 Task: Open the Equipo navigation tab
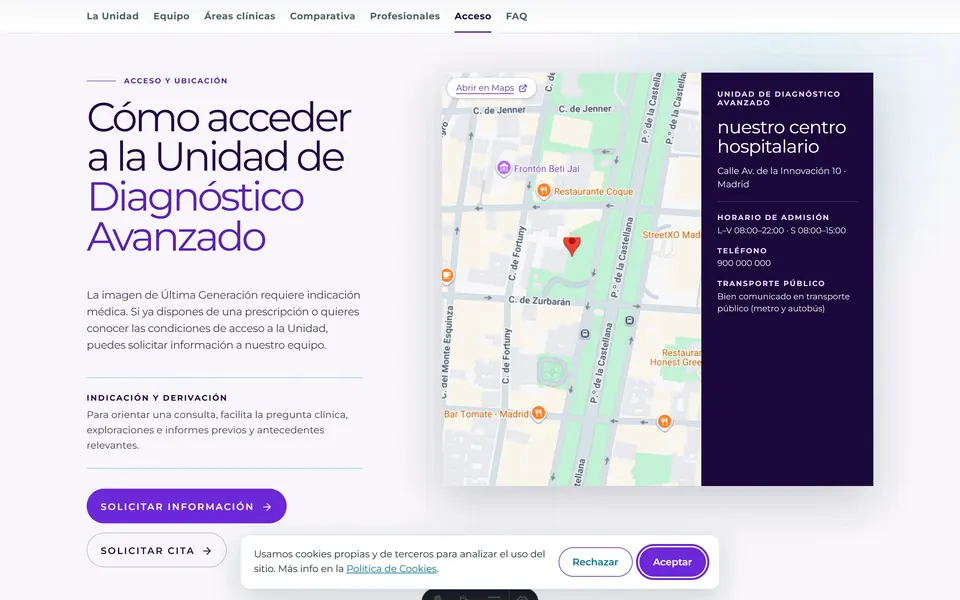coord(171,16)
